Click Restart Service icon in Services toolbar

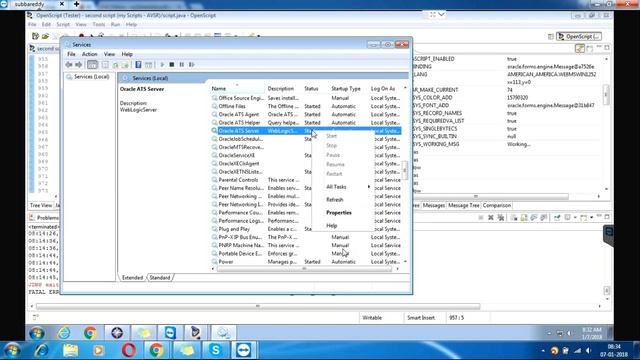tap(191, 64)
